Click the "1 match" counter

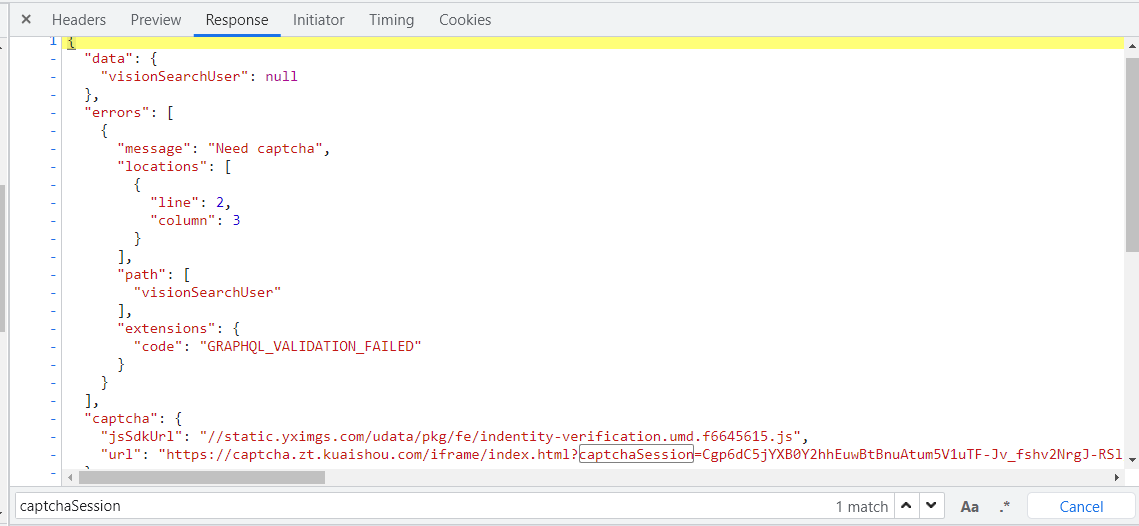[x=862, y=506]
